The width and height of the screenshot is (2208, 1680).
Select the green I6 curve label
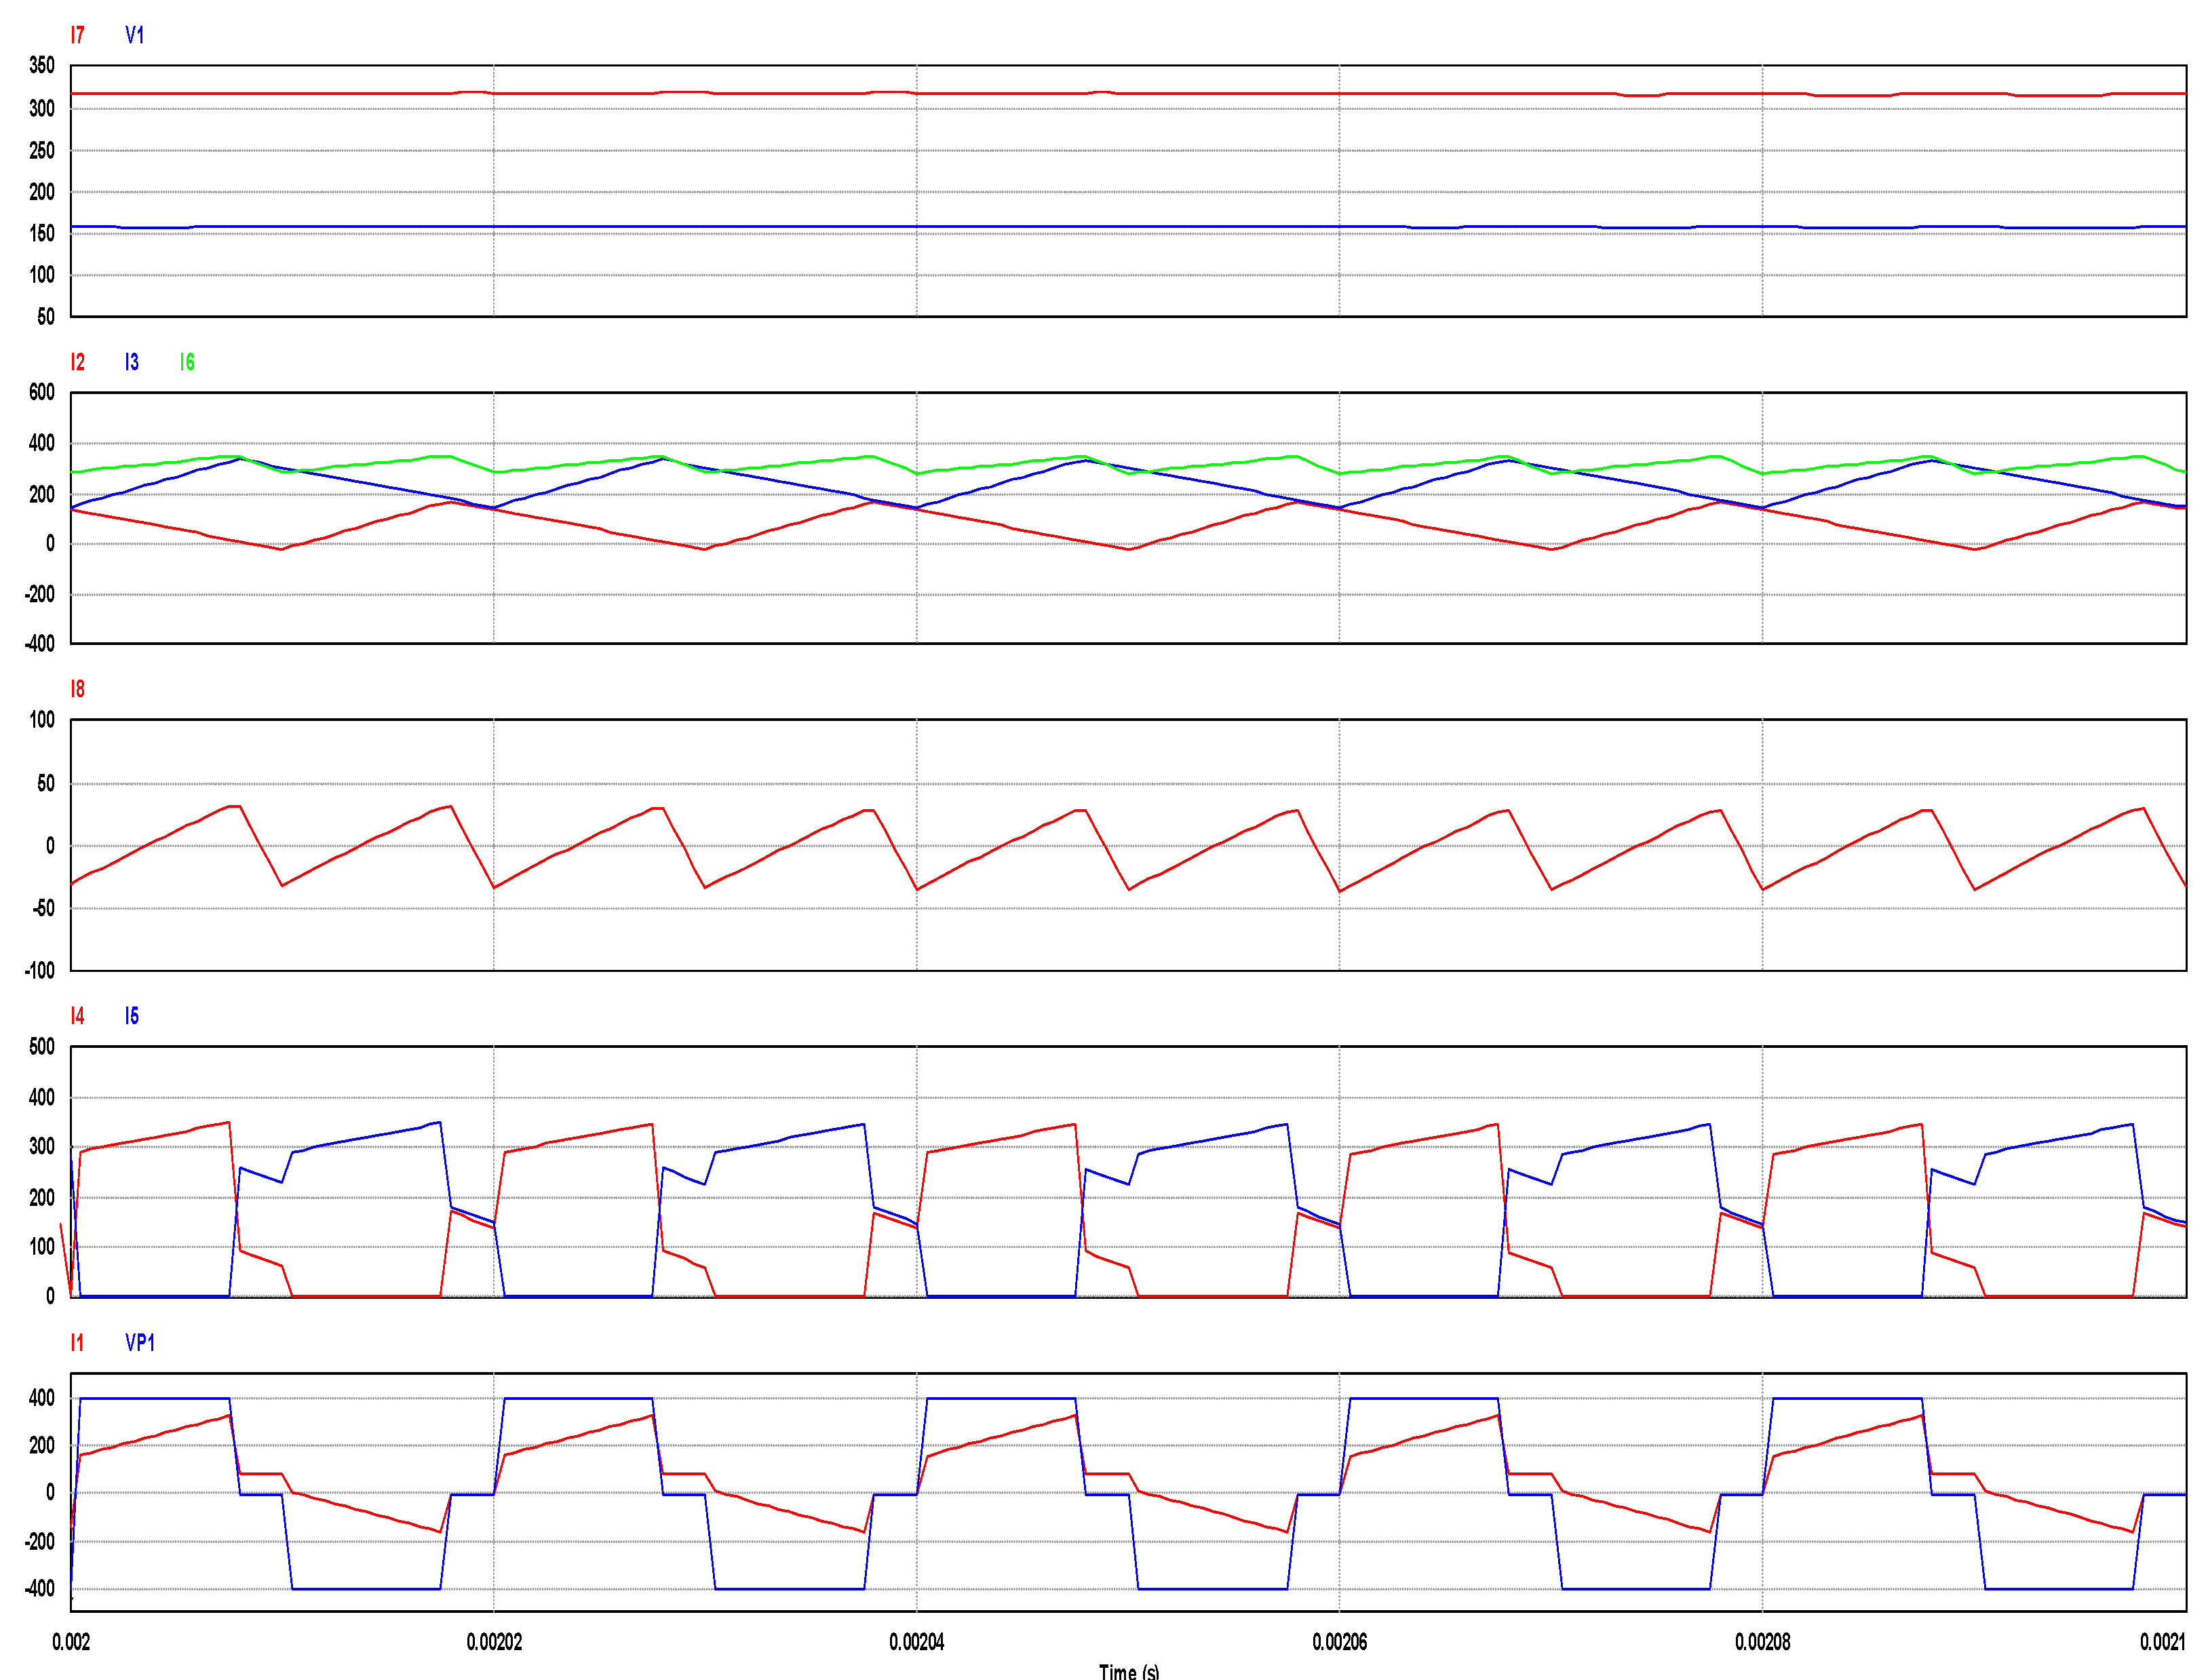[187, 362]
